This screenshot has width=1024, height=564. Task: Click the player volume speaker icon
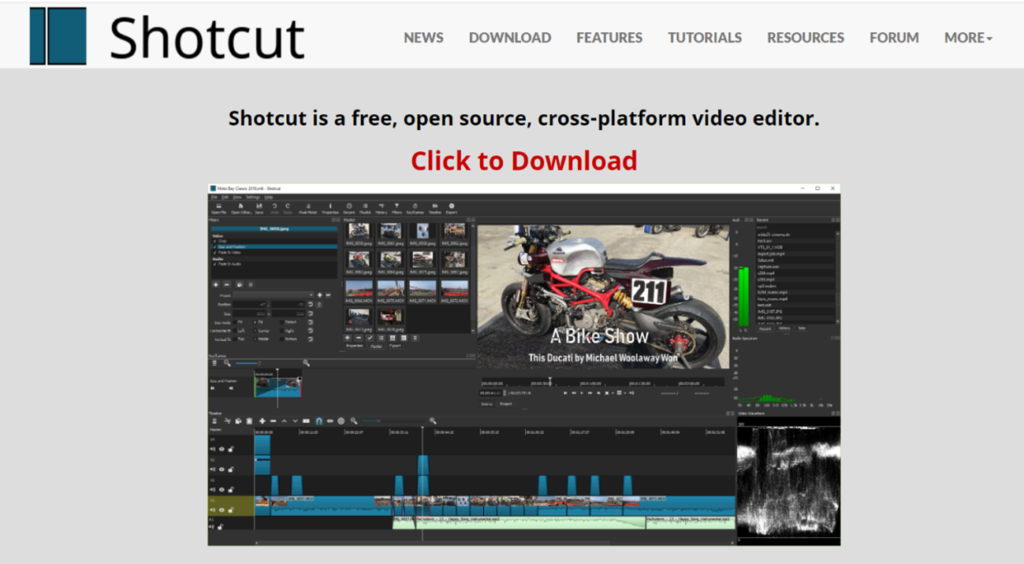tap(632, 393)
